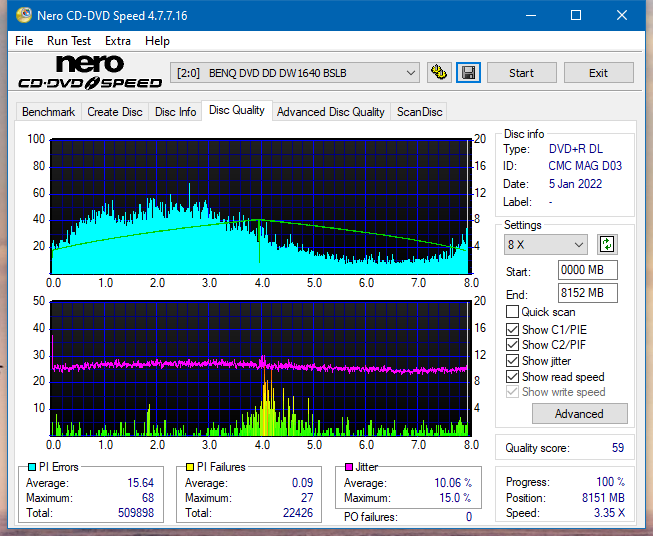Screen dimensions: 653x536
Task: Open the Run Test menu
Action: click(69, 41)
